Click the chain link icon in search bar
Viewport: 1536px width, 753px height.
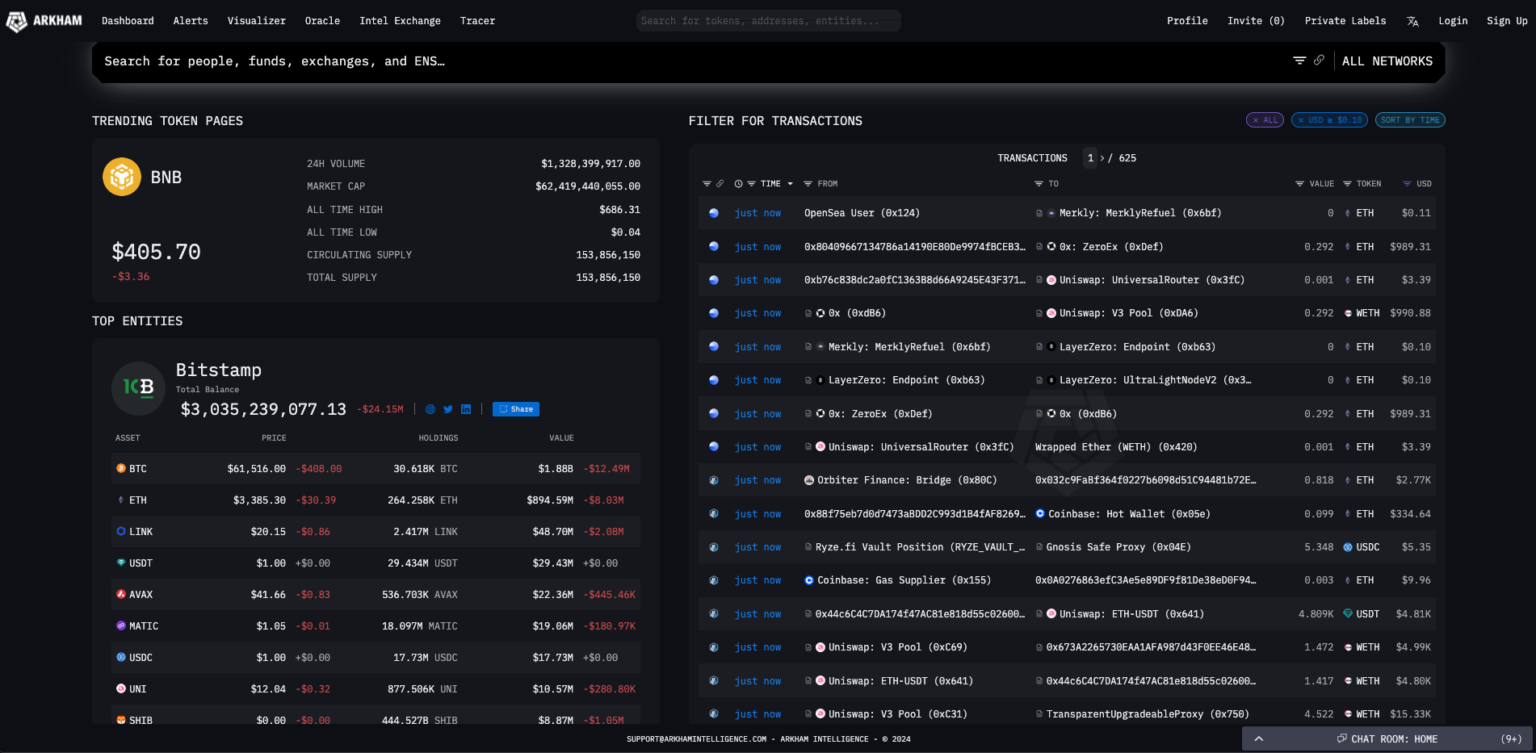pos(1319,61)
